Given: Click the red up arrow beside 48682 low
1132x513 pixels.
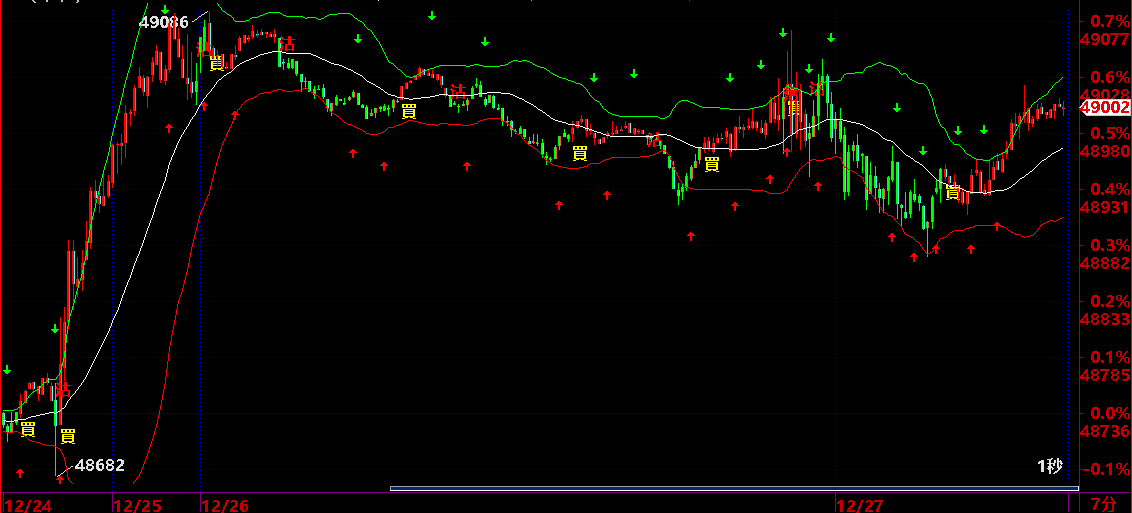Looking at the screenshot, I should click(60, 479).
